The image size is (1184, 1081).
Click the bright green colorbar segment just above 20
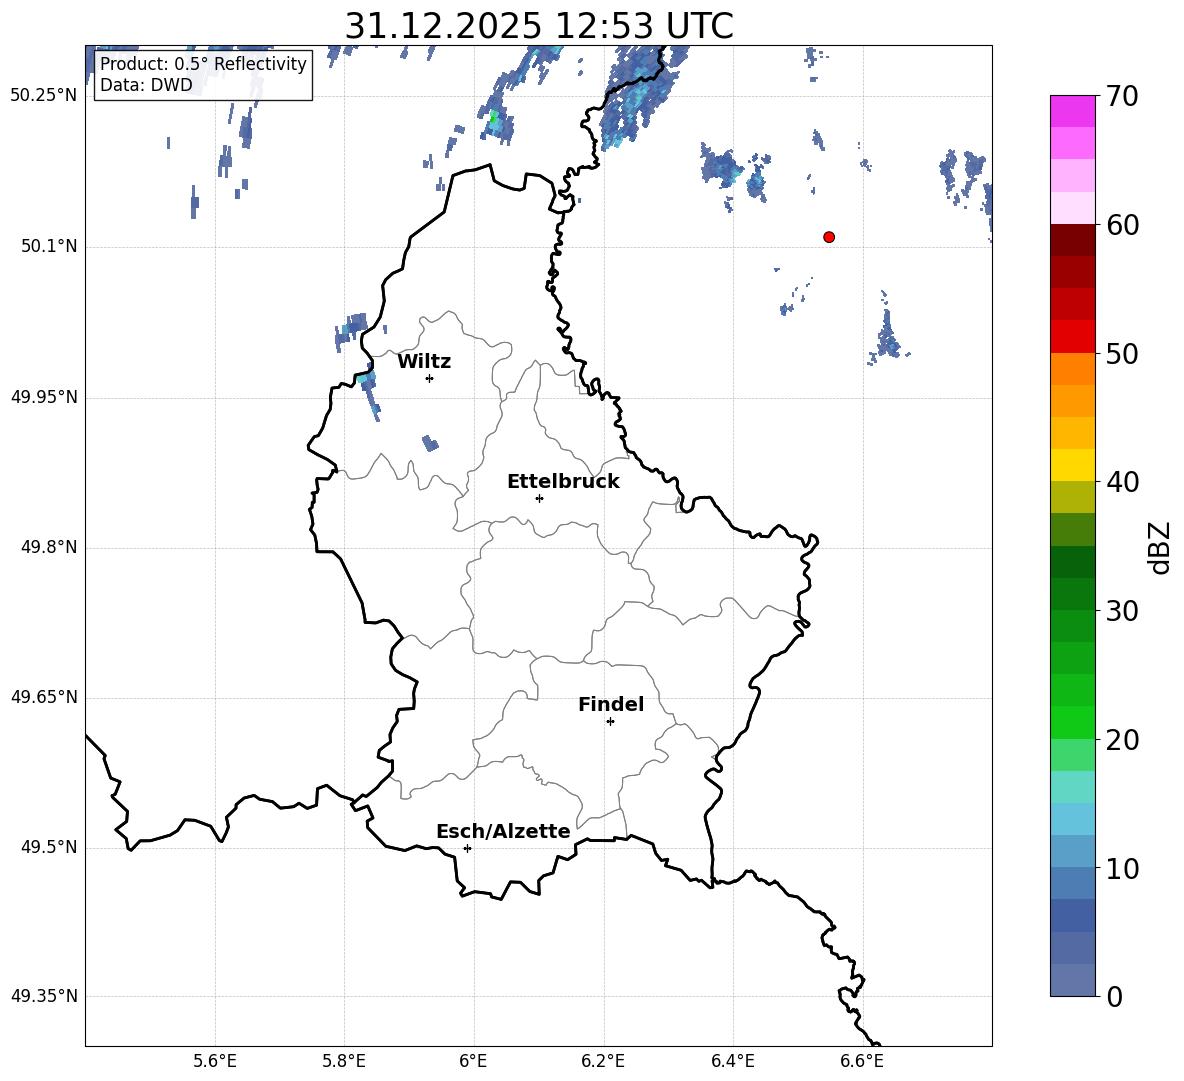click(1072, 722)
